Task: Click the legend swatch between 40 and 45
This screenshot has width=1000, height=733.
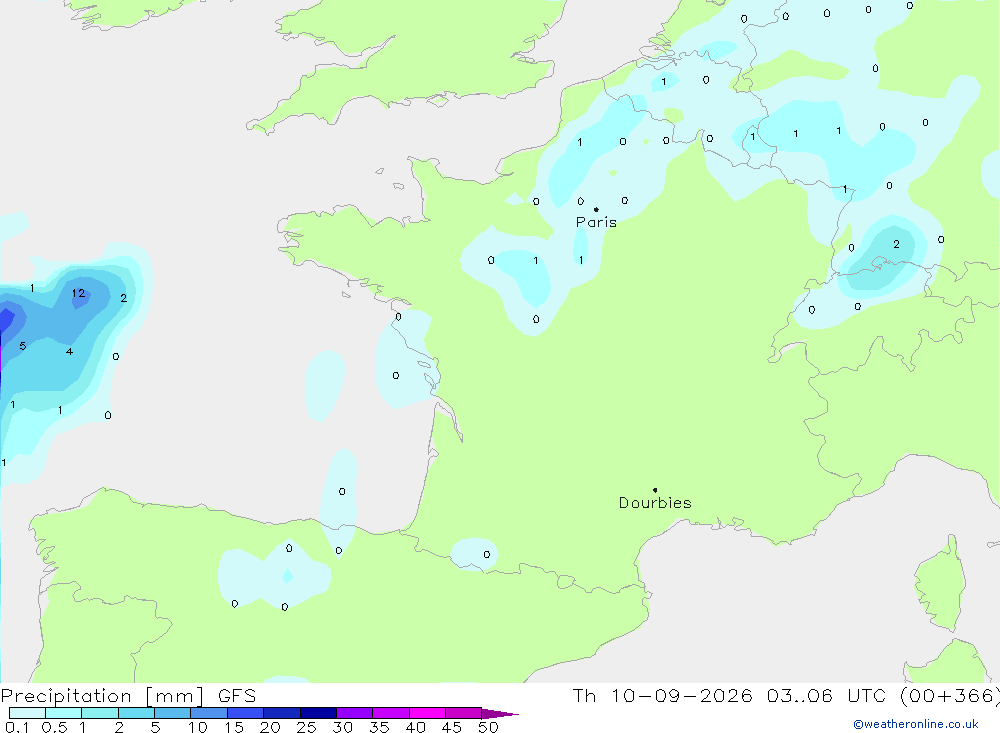Action: tap(427, 713)
